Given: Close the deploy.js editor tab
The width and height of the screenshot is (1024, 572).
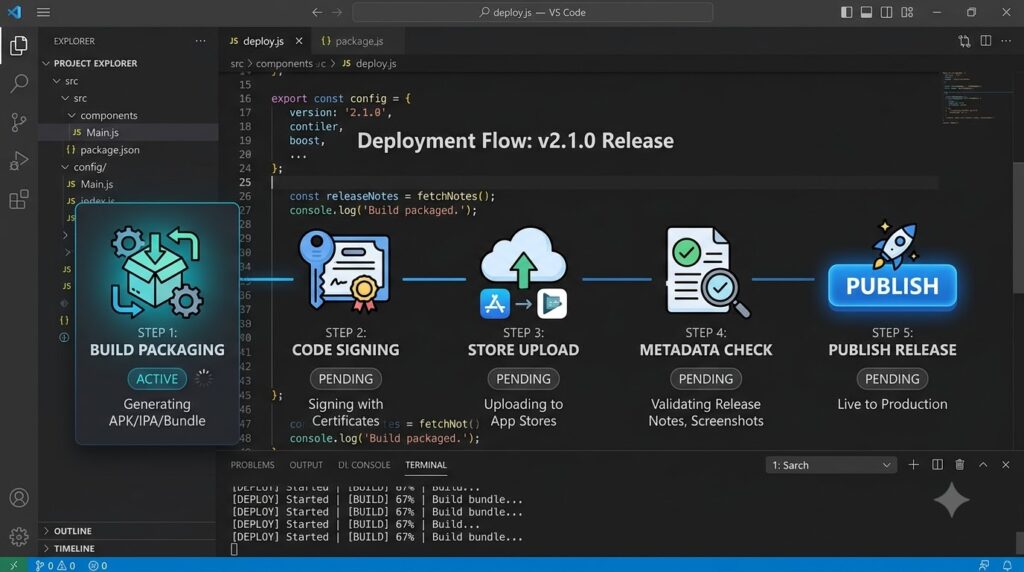Looking at the screenshot, I should point(298,40).
